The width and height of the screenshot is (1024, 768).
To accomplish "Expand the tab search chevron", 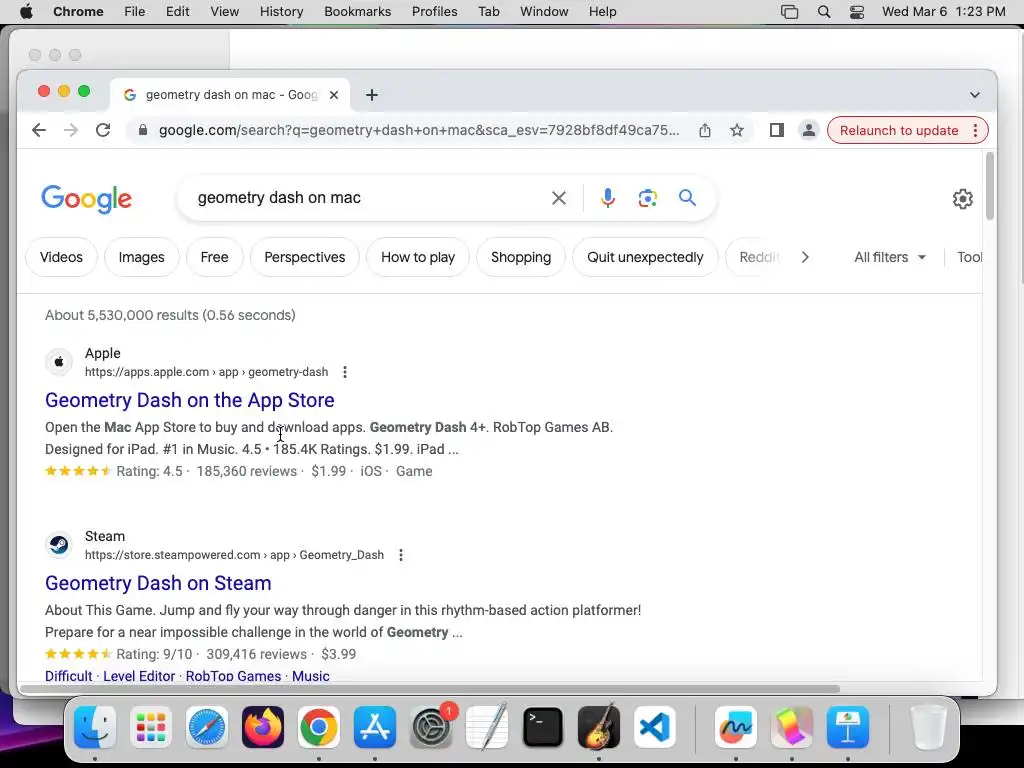I will point(975,95).
